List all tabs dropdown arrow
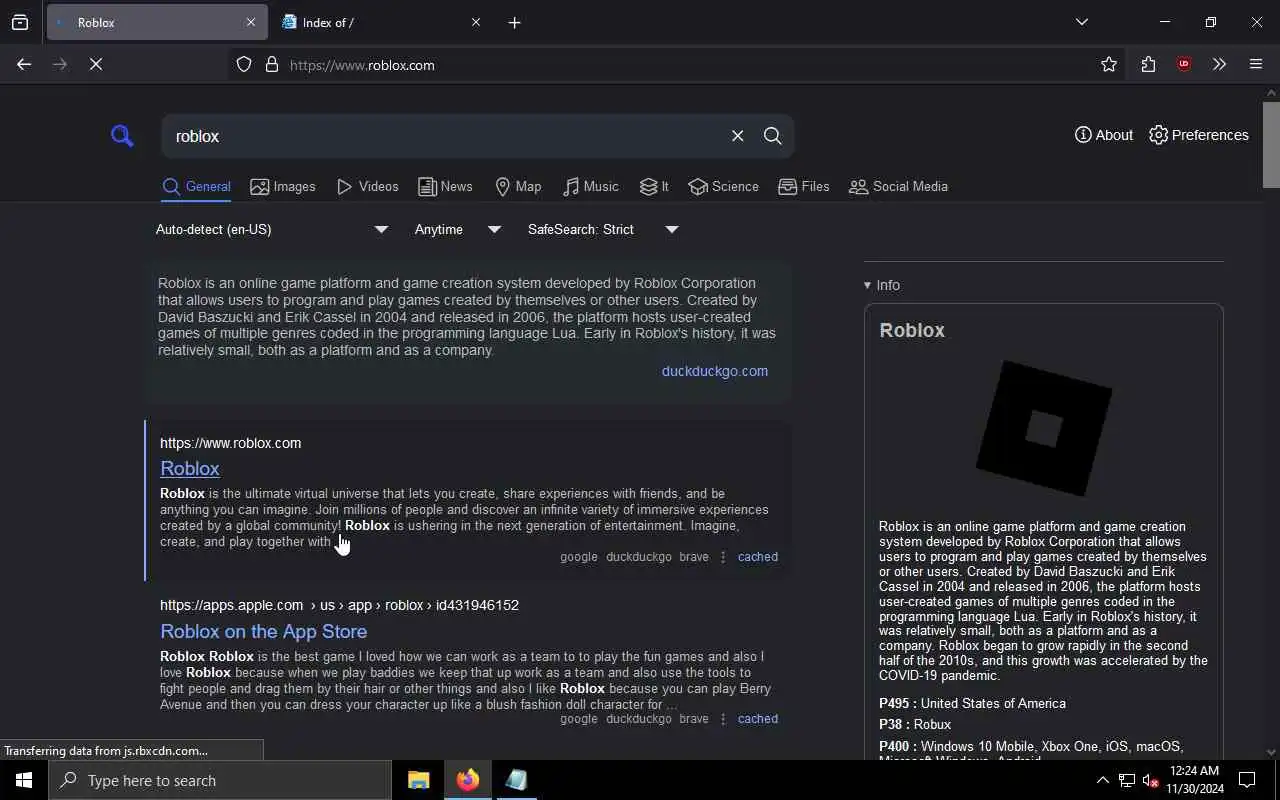Screen dimensions: 1280x800 (1082, 22)
